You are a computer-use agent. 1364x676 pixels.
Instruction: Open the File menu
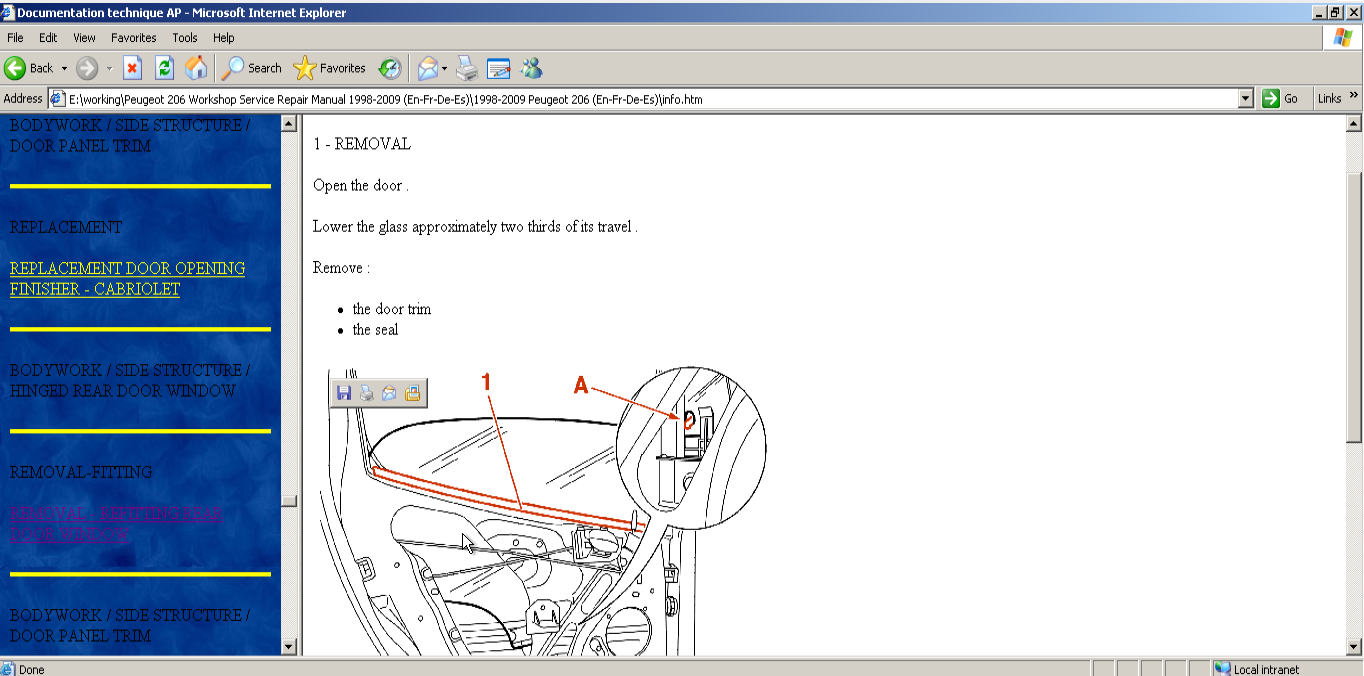click(x=15, y=38)
